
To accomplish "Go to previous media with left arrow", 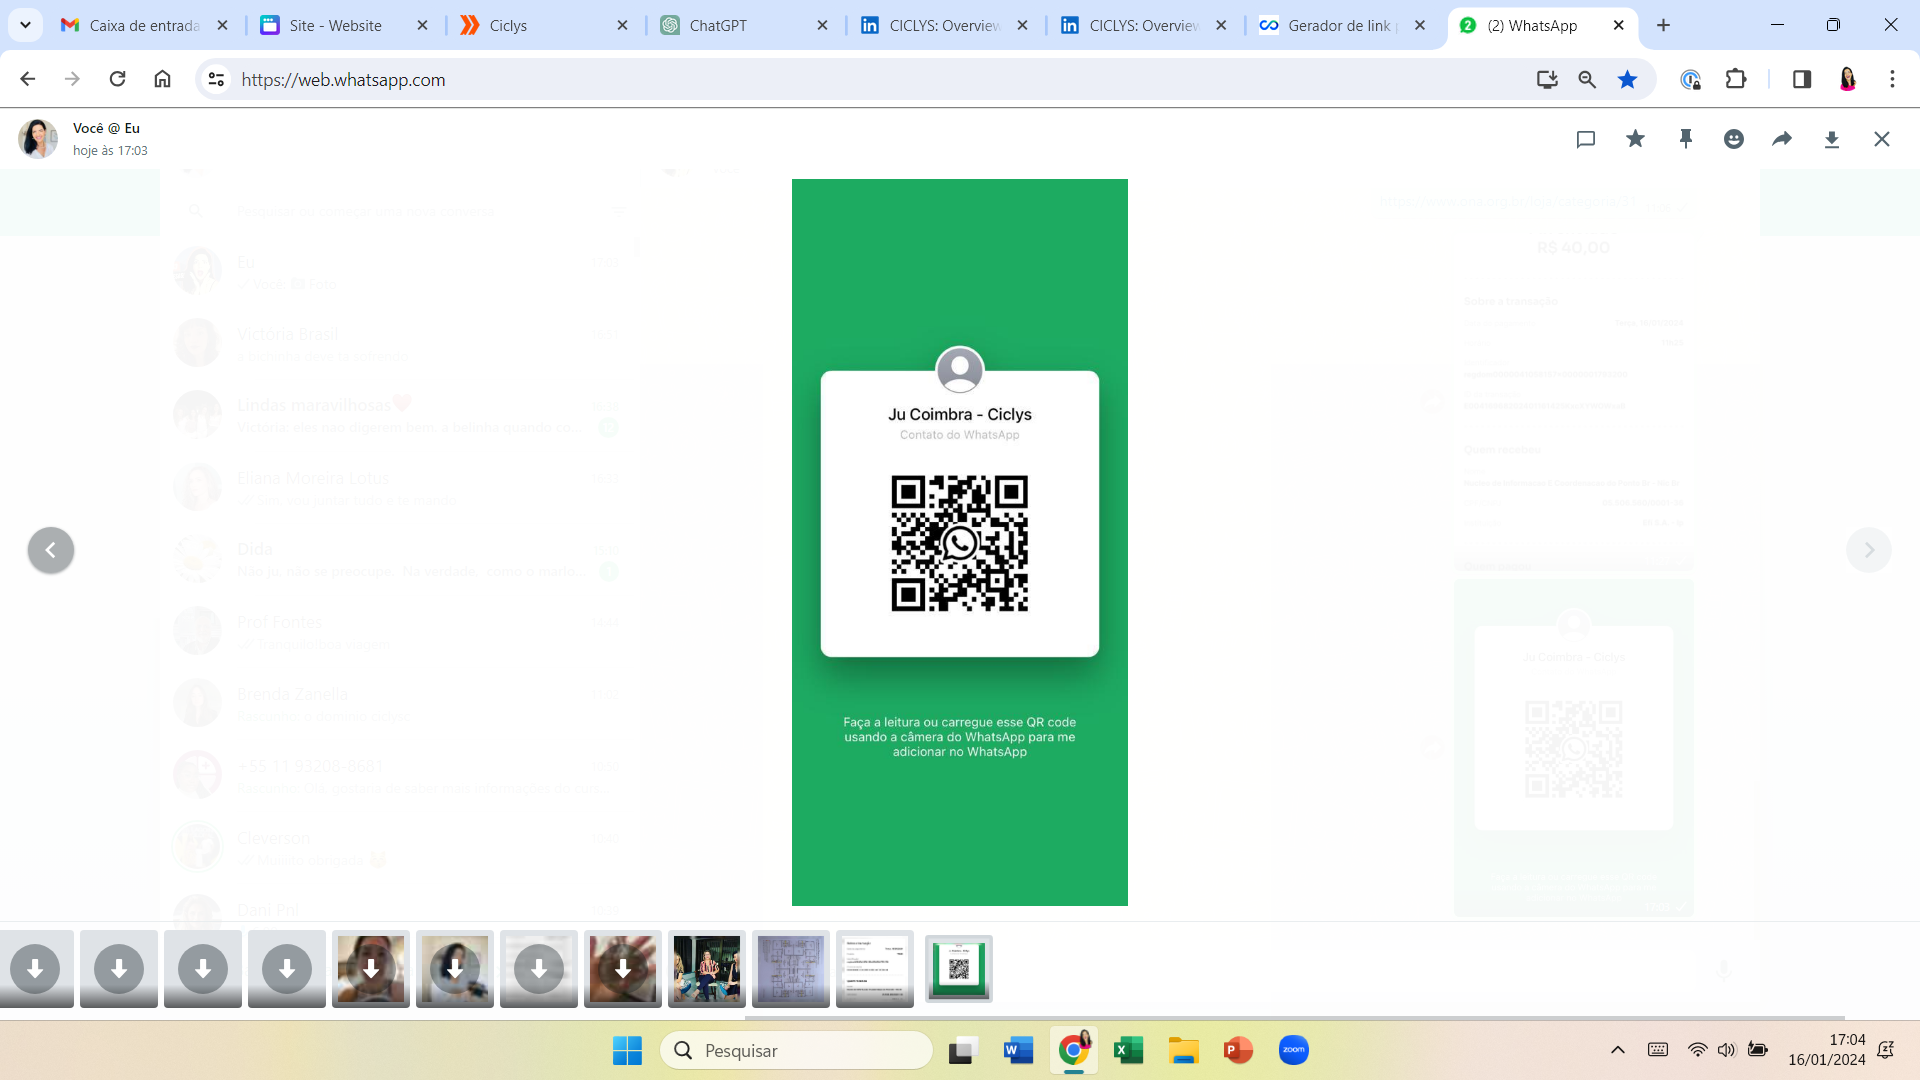I will (x=51, y=550).
